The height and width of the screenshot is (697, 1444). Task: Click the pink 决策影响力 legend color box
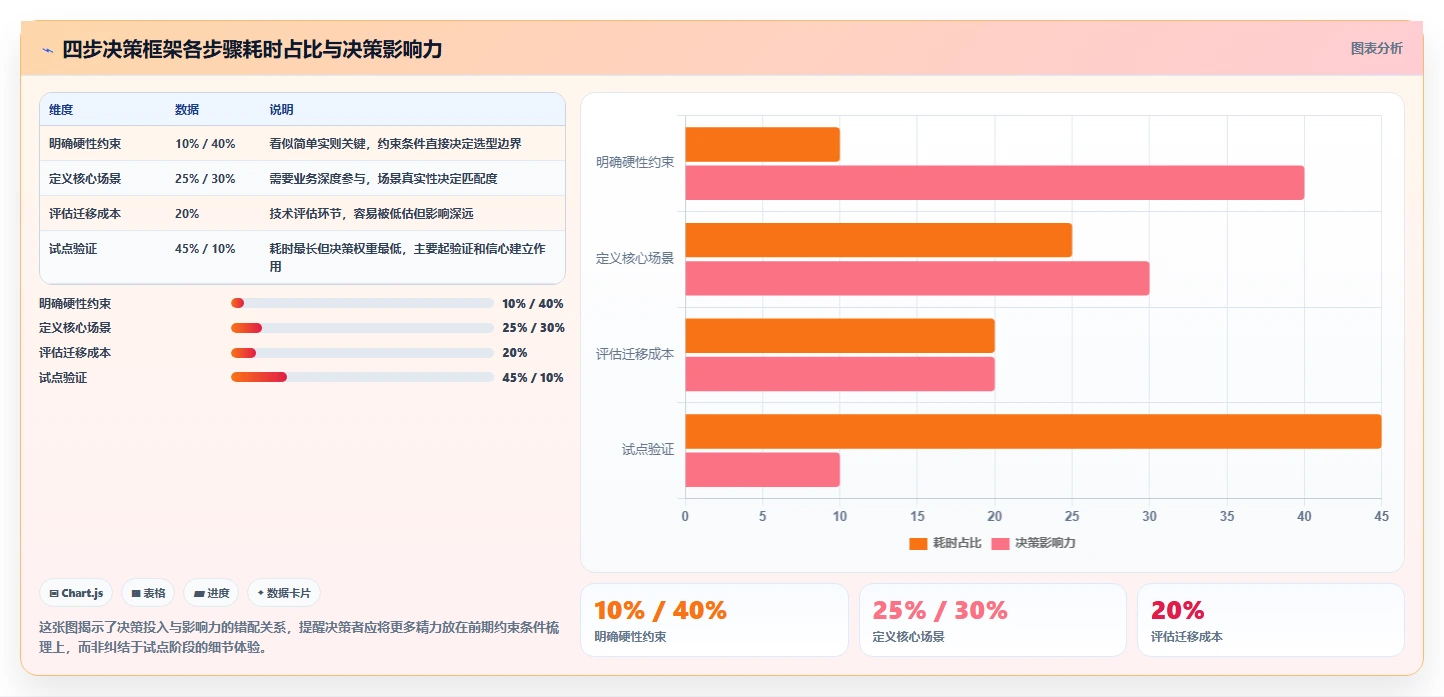tap(1001, 543)
